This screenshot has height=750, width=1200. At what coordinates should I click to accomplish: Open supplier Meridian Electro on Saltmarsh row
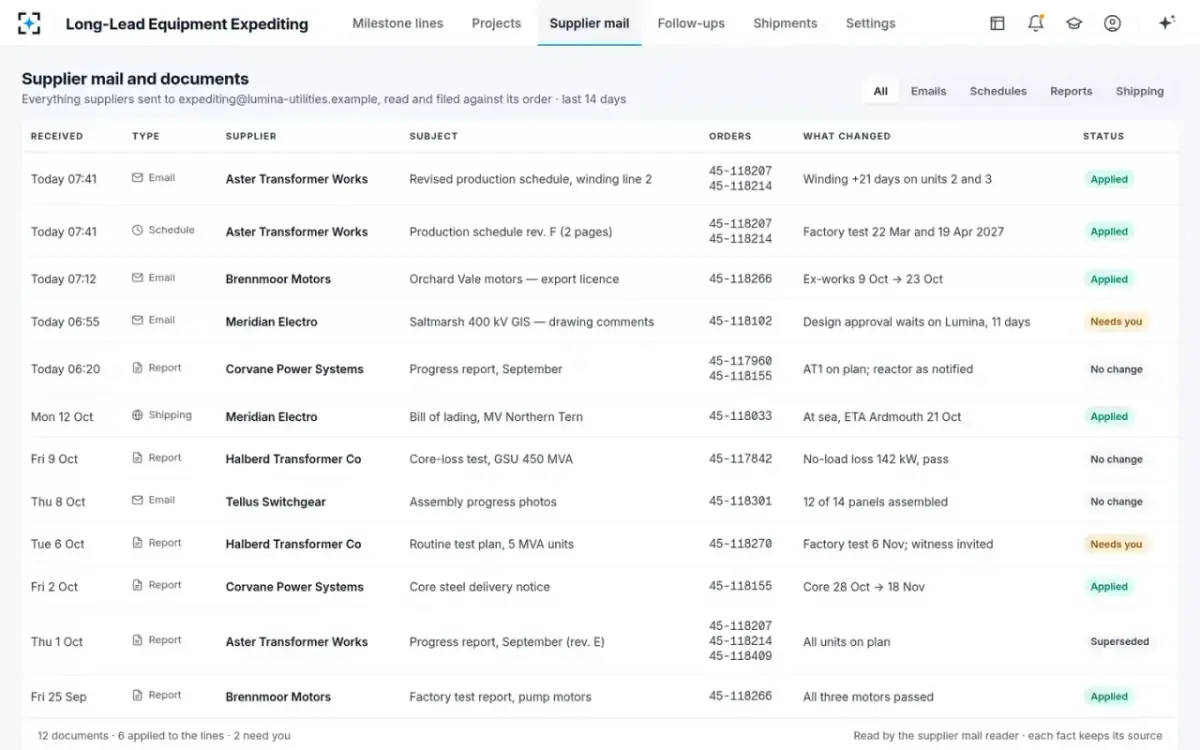coord(272,322)
